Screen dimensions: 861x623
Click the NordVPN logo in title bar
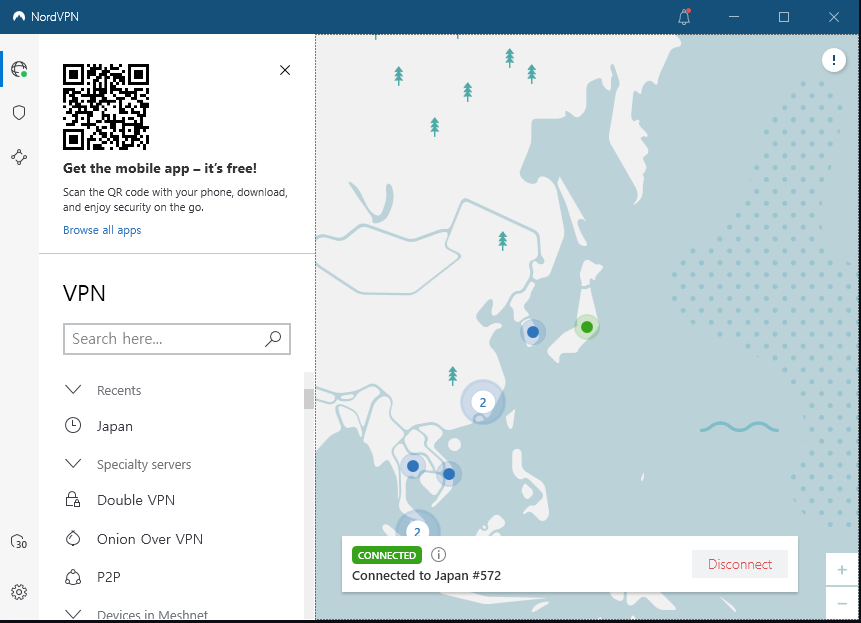[x=19, y=16]
